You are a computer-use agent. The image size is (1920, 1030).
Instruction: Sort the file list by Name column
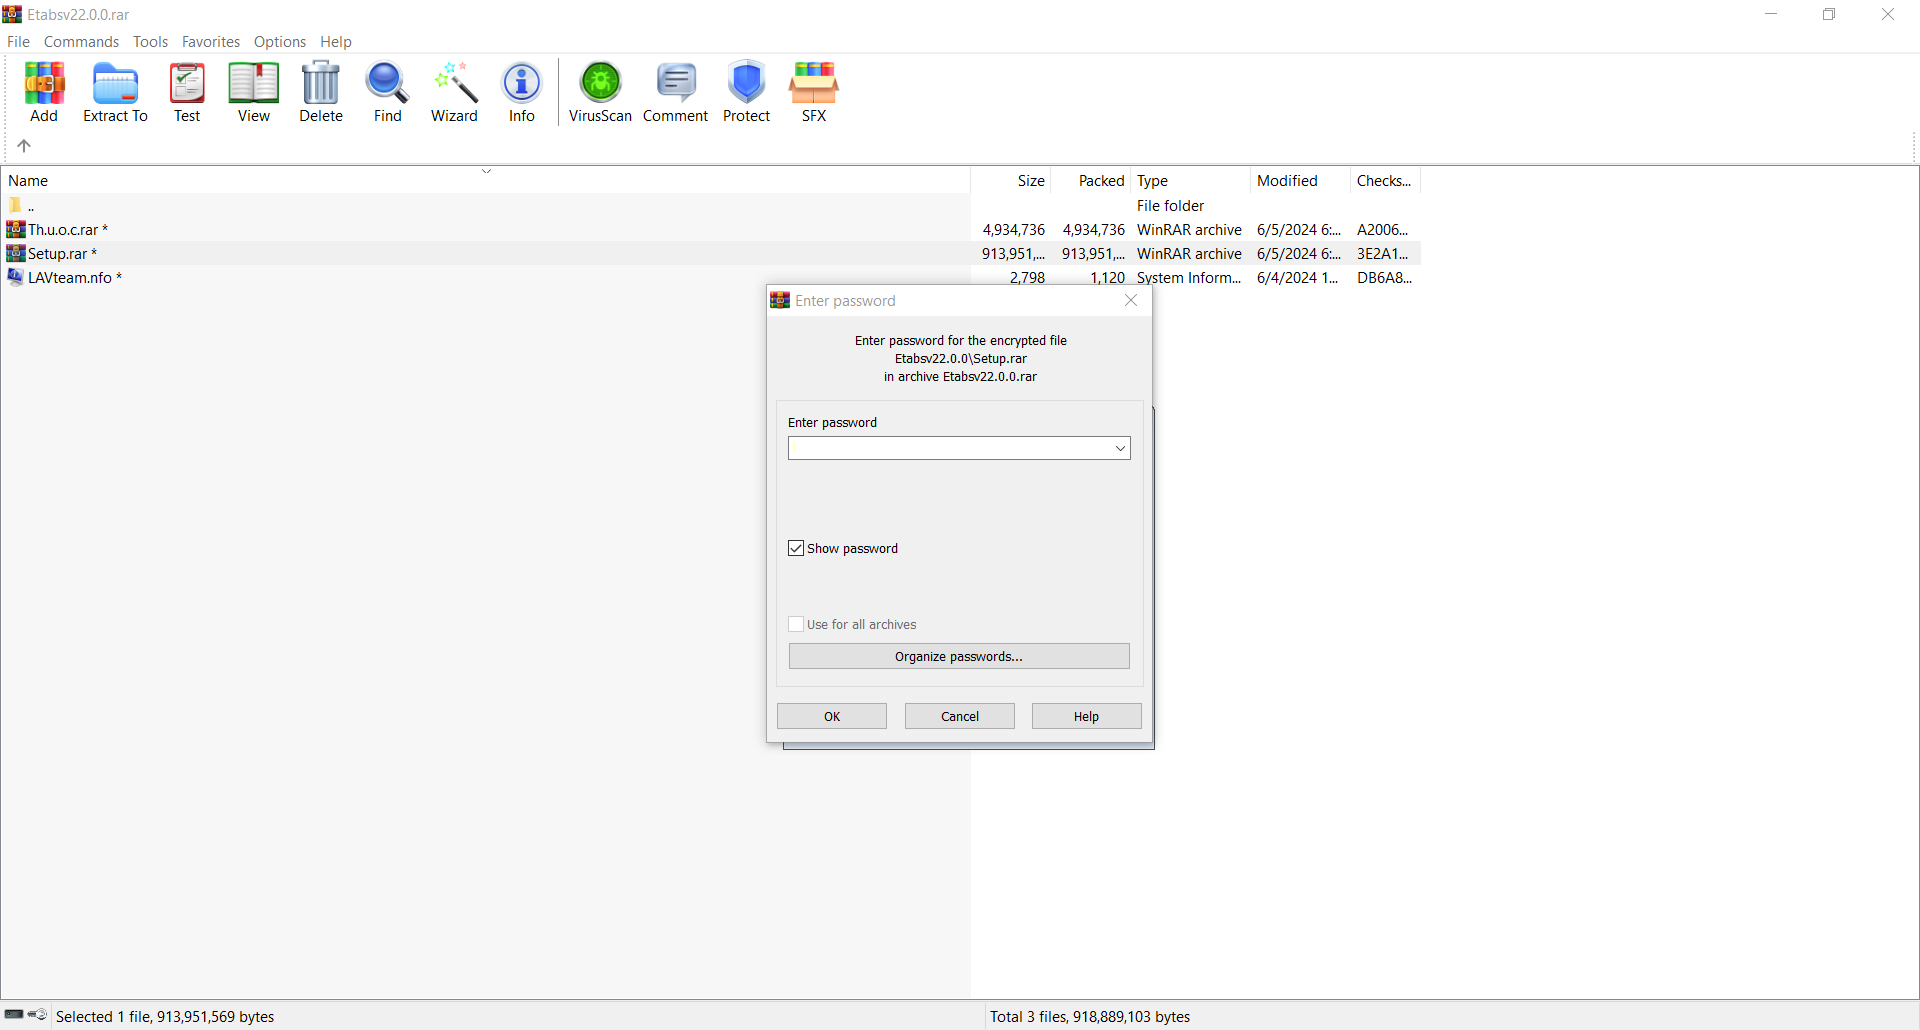pos(28,181)
